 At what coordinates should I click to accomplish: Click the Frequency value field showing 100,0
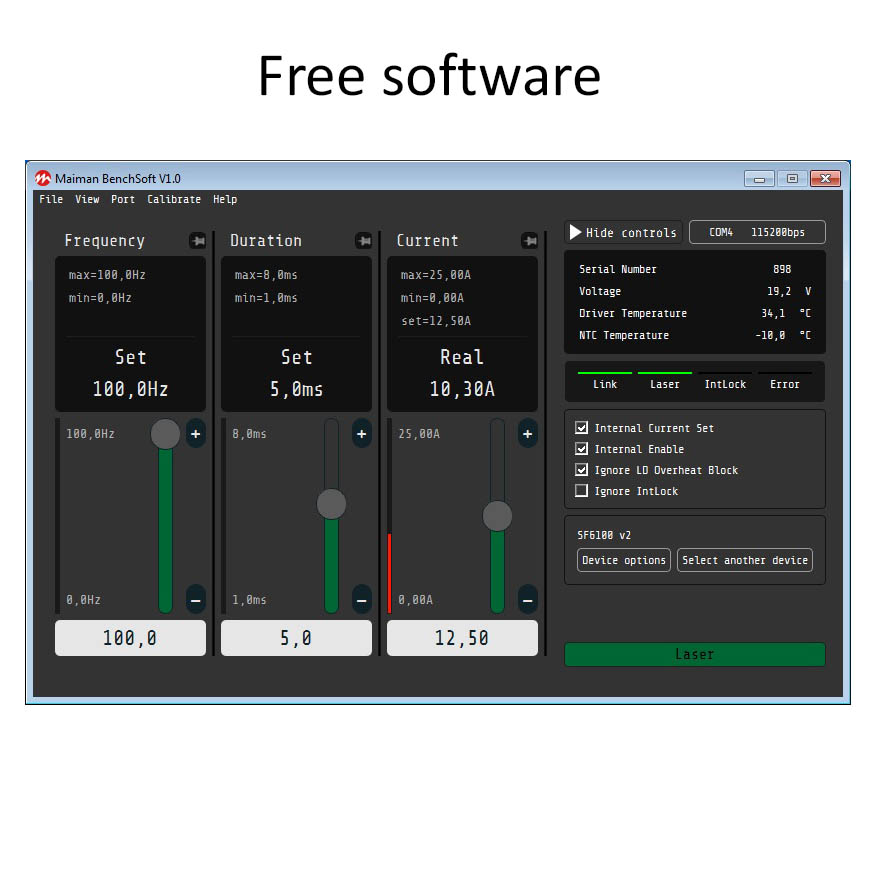130,638
